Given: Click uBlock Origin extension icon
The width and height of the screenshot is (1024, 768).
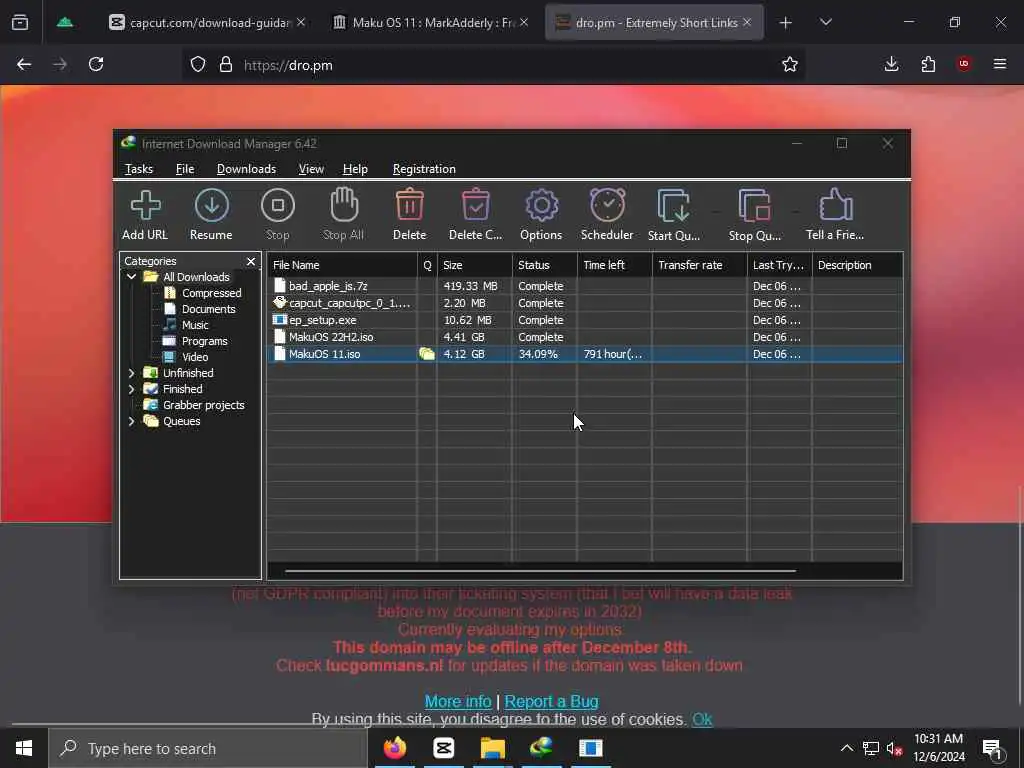Looking at the screenshot, I should (x=964, y=64).
